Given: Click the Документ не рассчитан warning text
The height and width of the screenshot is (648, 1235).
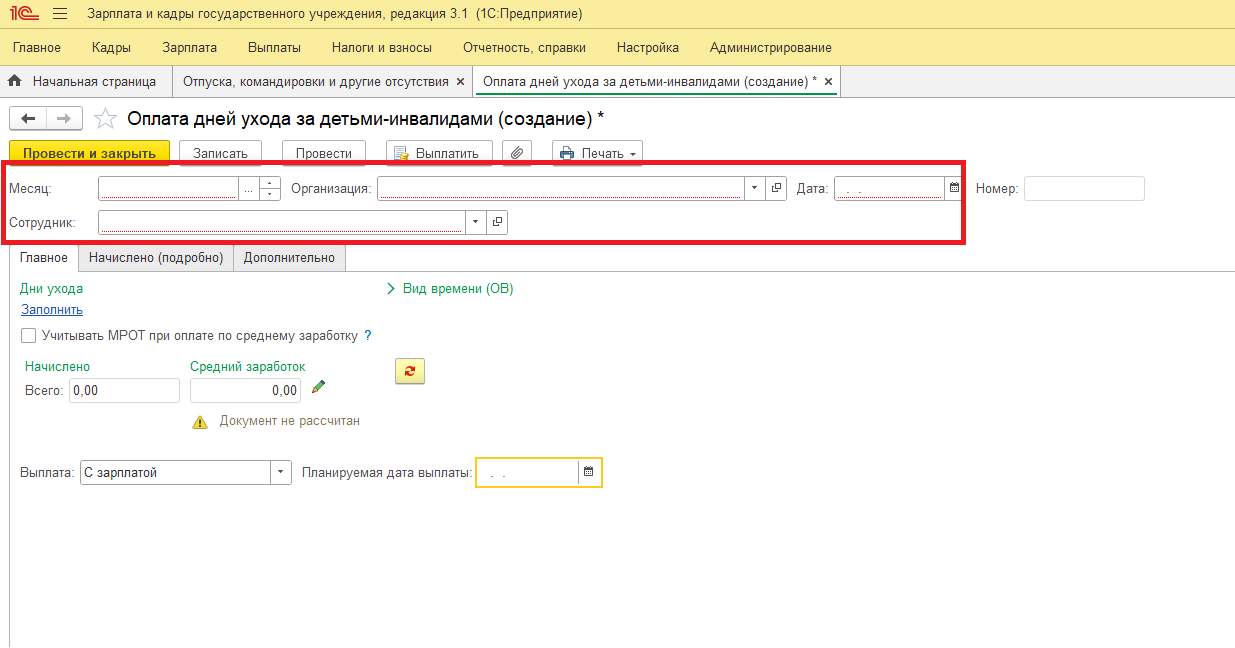Looking at the screenshot, I should pos(290,421).
